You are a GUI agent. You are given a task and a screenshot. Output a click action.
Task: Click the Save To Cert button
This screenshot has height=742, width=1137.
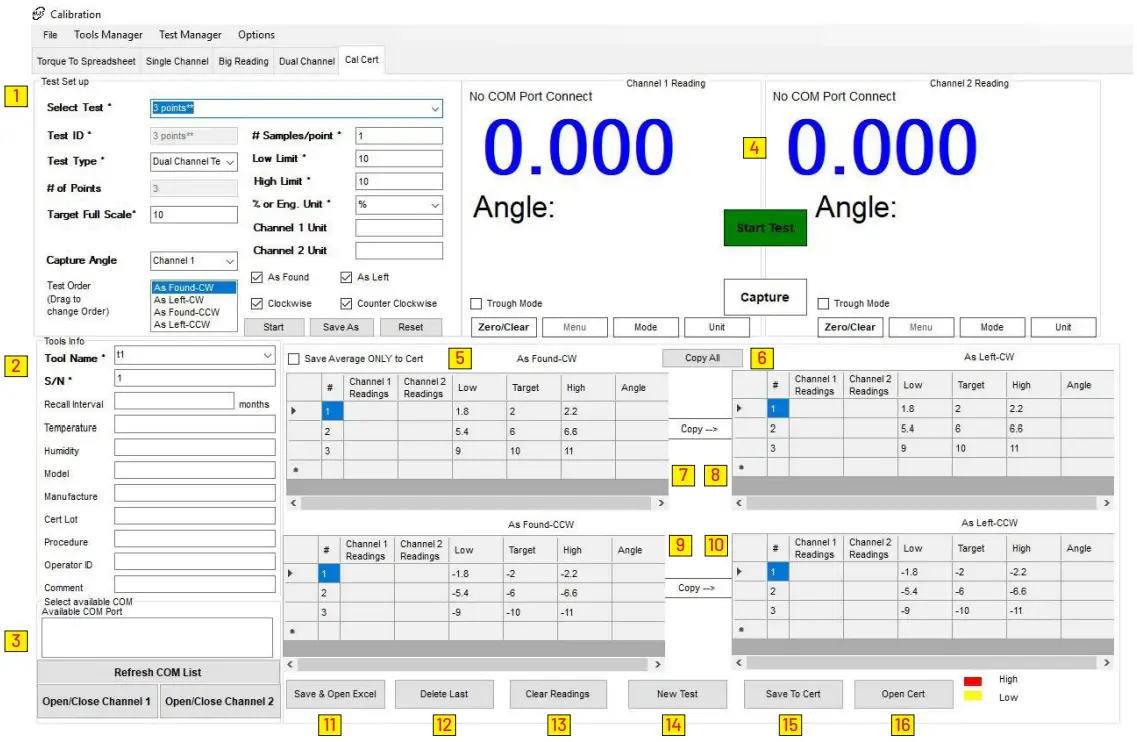coord(793,694)
